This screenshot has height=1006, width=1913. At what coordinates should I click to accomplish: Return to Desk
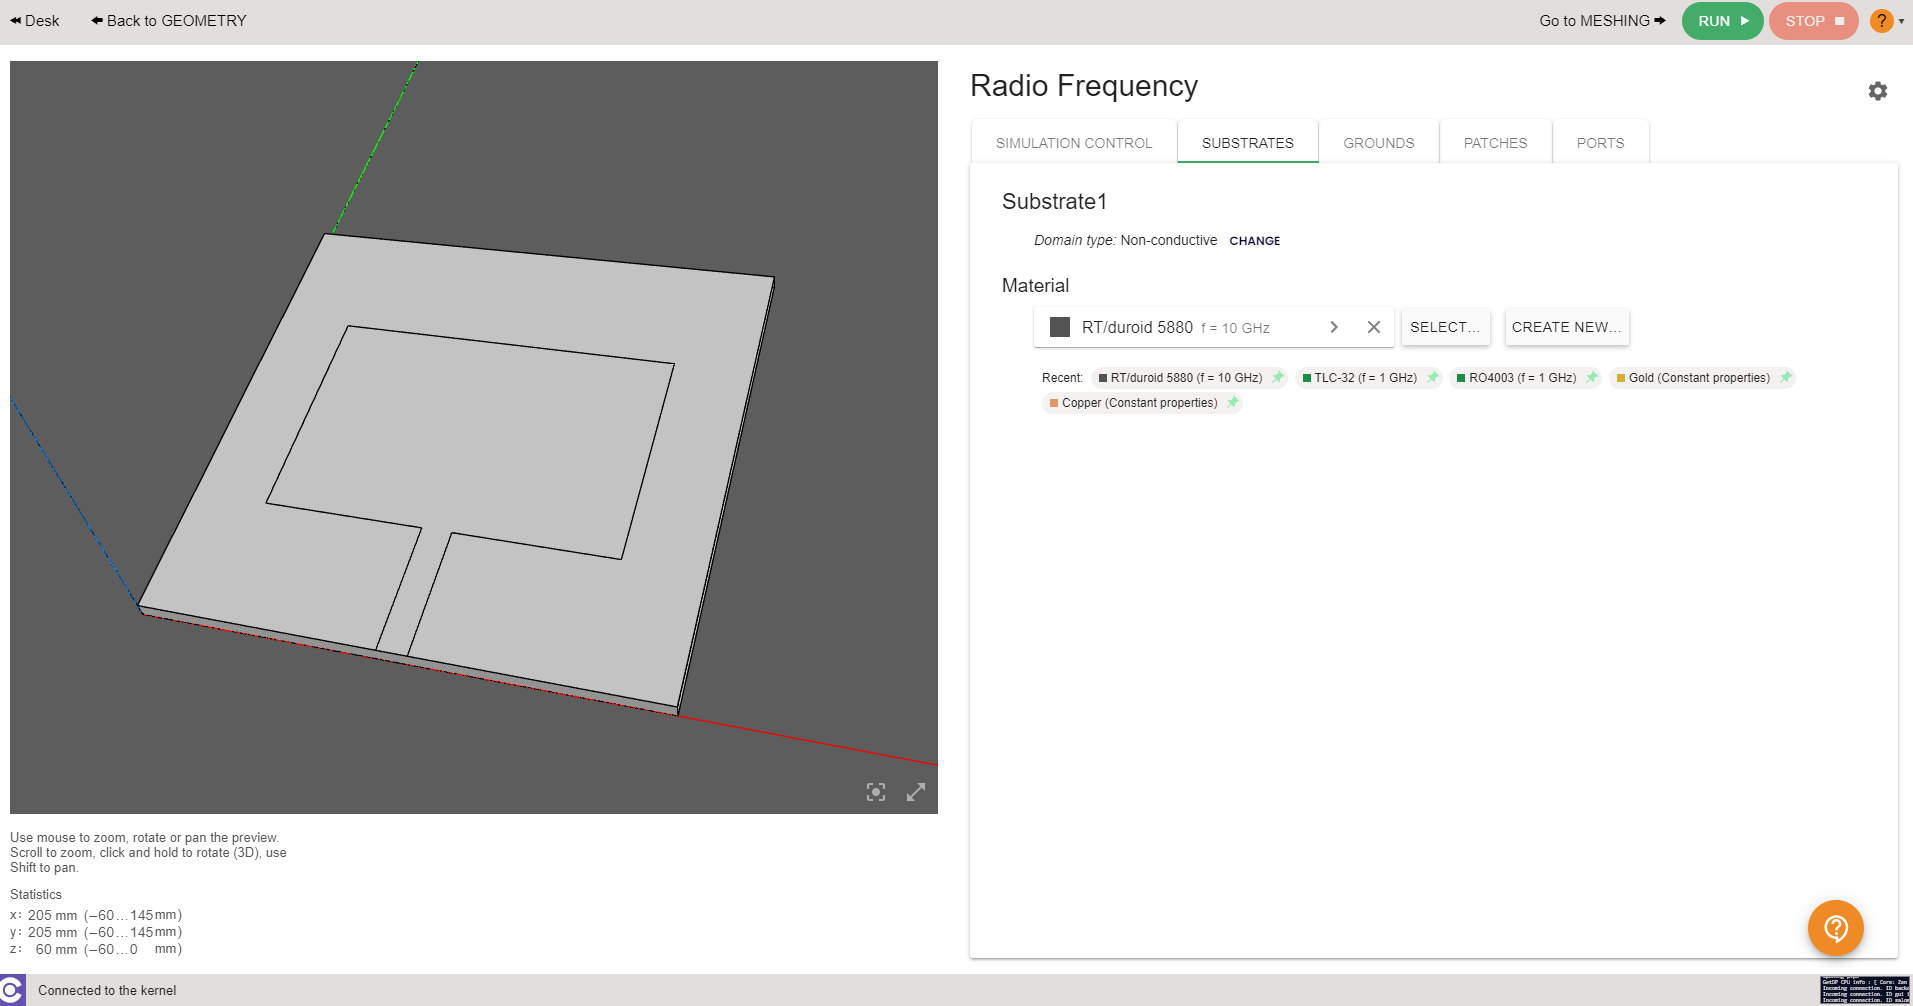(x=35, y=21)
